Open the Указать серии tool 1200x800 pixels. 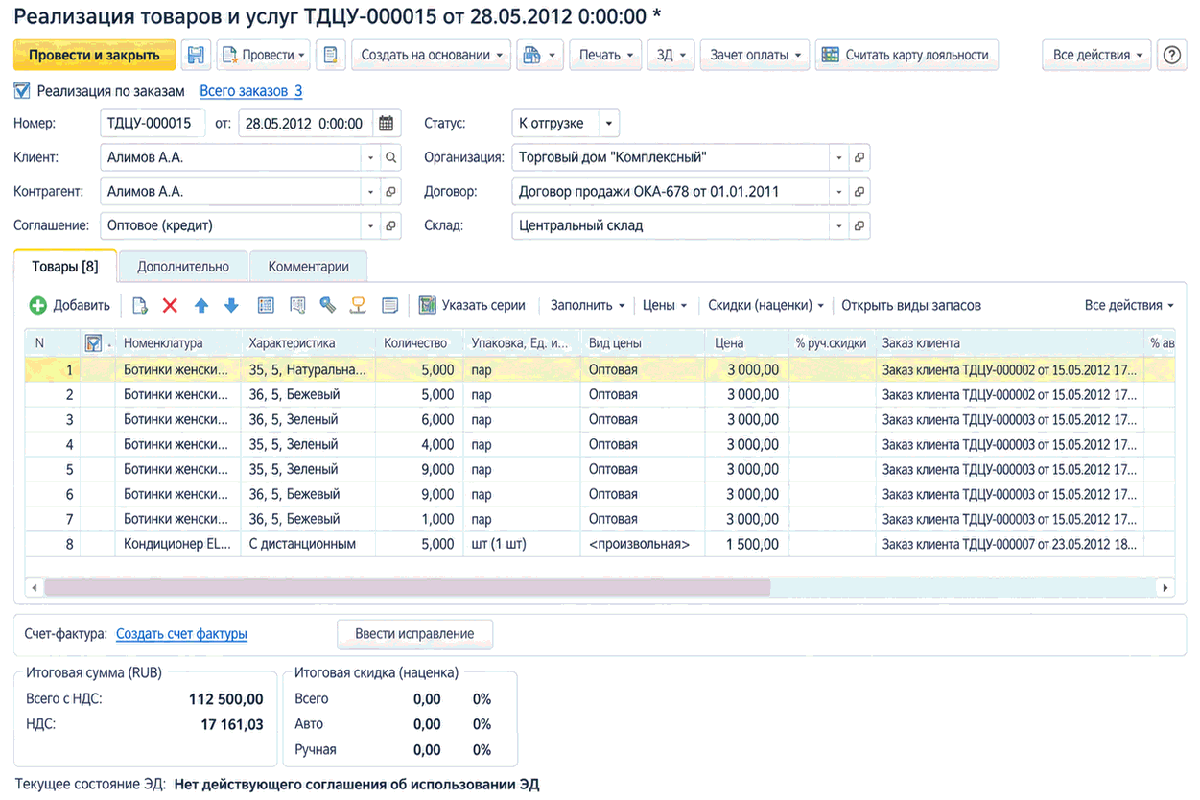[471, 305]
